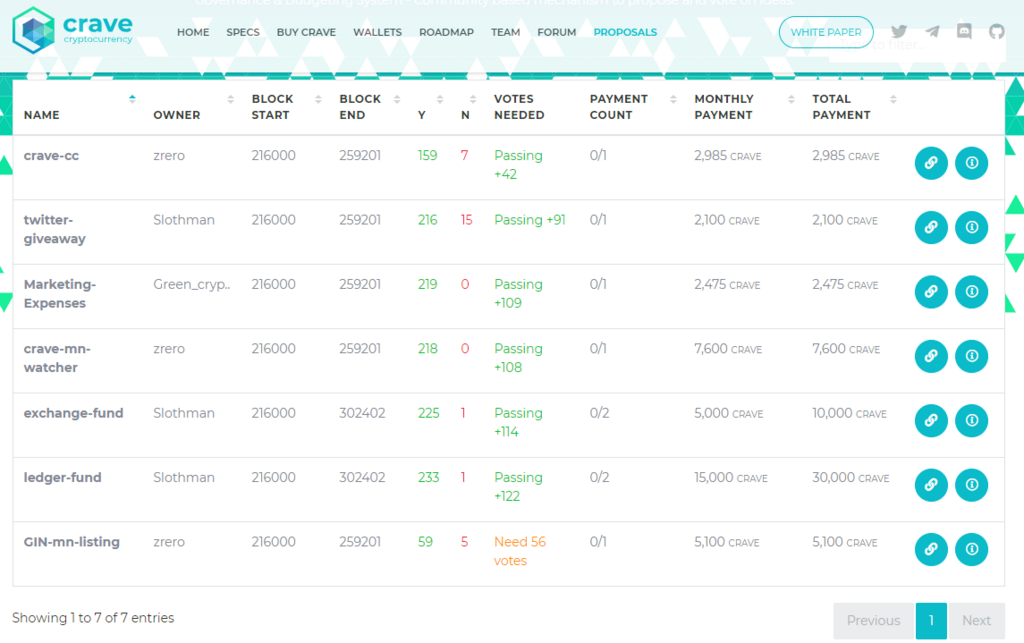Go to the HOME menu item
Viewport: 1024px width, 643px height.
pos(193,32)
